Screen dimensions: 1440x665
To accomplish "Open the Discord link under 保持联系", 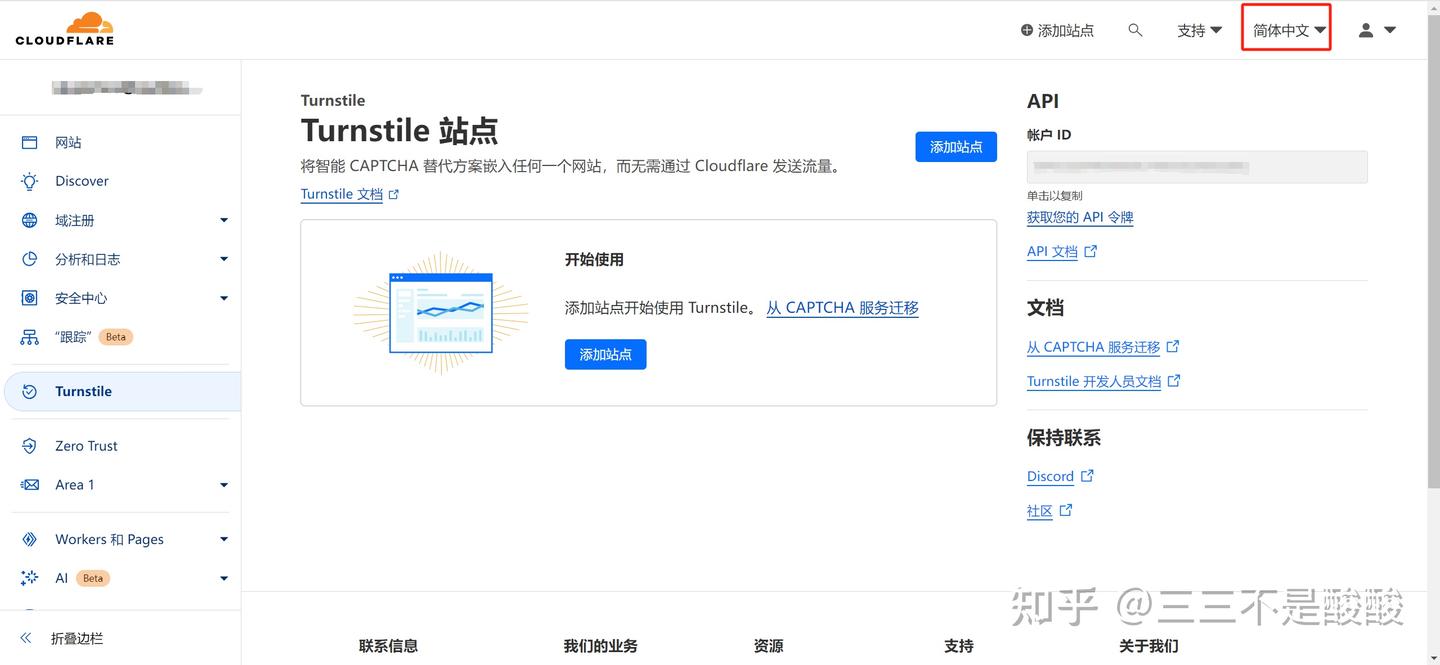I will [1050, 476].
